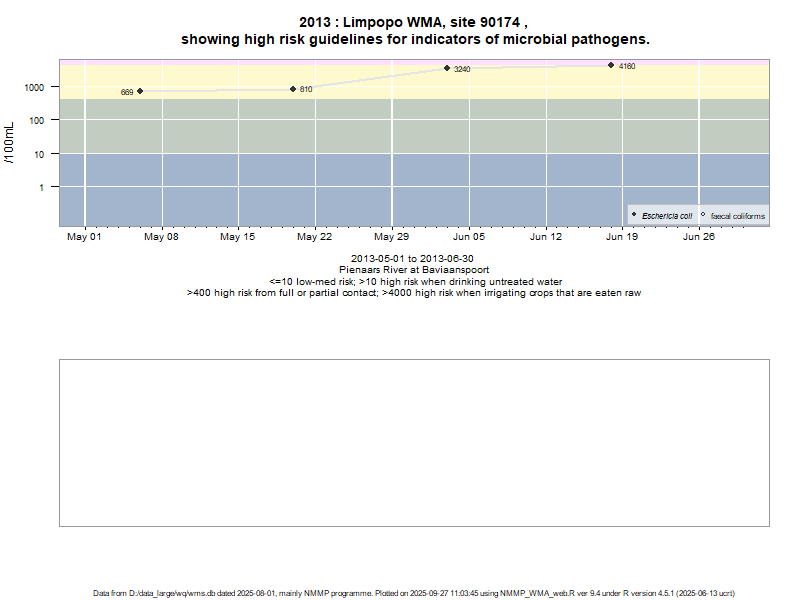Image resolution: width=800 pixels, height=600 pixels.
Task: Click the 3240 data point diamond
Action: [x=447, y=68]
